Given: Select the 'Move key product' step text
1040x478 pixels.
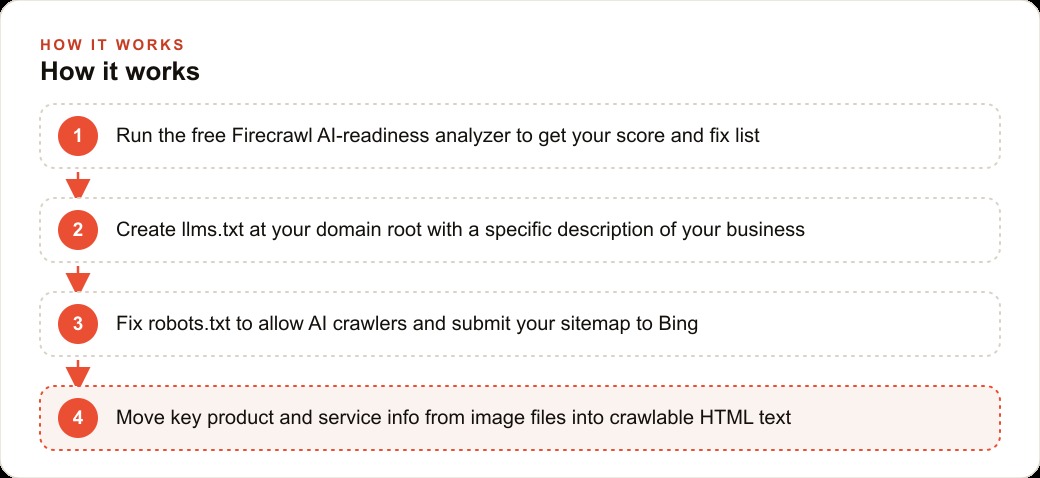Looking at the screenshot, I should tap(454, 418).
